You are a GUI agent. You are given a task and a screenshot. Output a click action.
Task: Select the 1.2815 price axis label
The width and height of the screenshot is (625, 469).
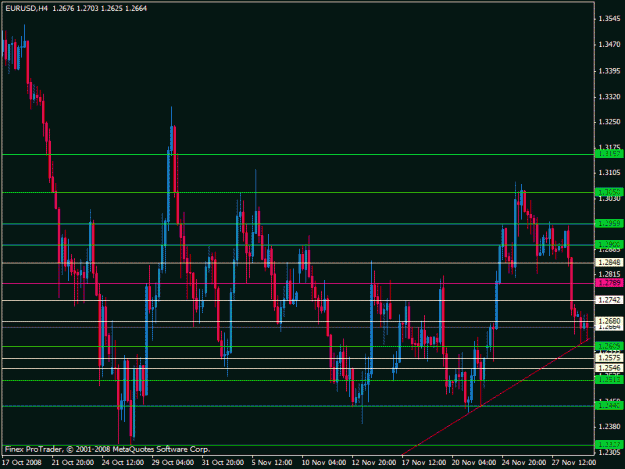[609, 274]
